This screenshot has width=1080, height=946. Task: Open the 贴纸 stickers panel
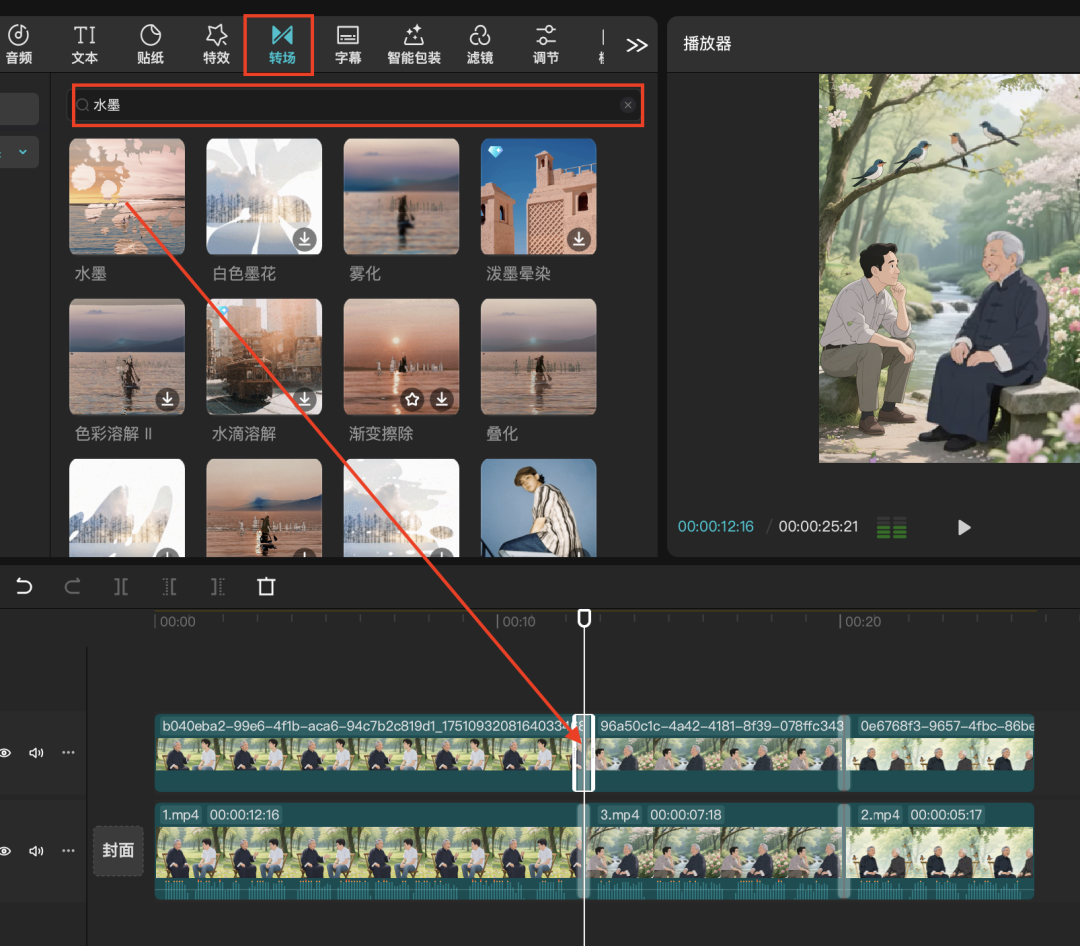click(150, 45)
